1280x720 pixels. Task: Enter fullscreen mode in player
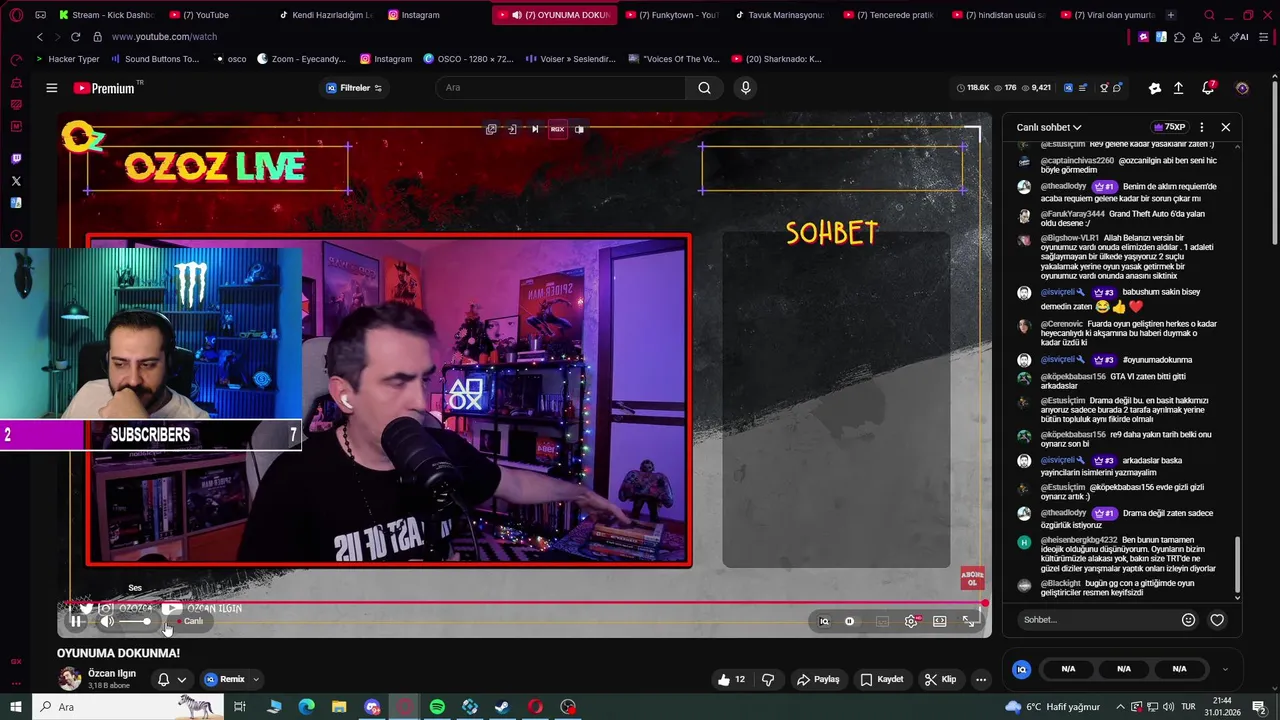[969, 621]
